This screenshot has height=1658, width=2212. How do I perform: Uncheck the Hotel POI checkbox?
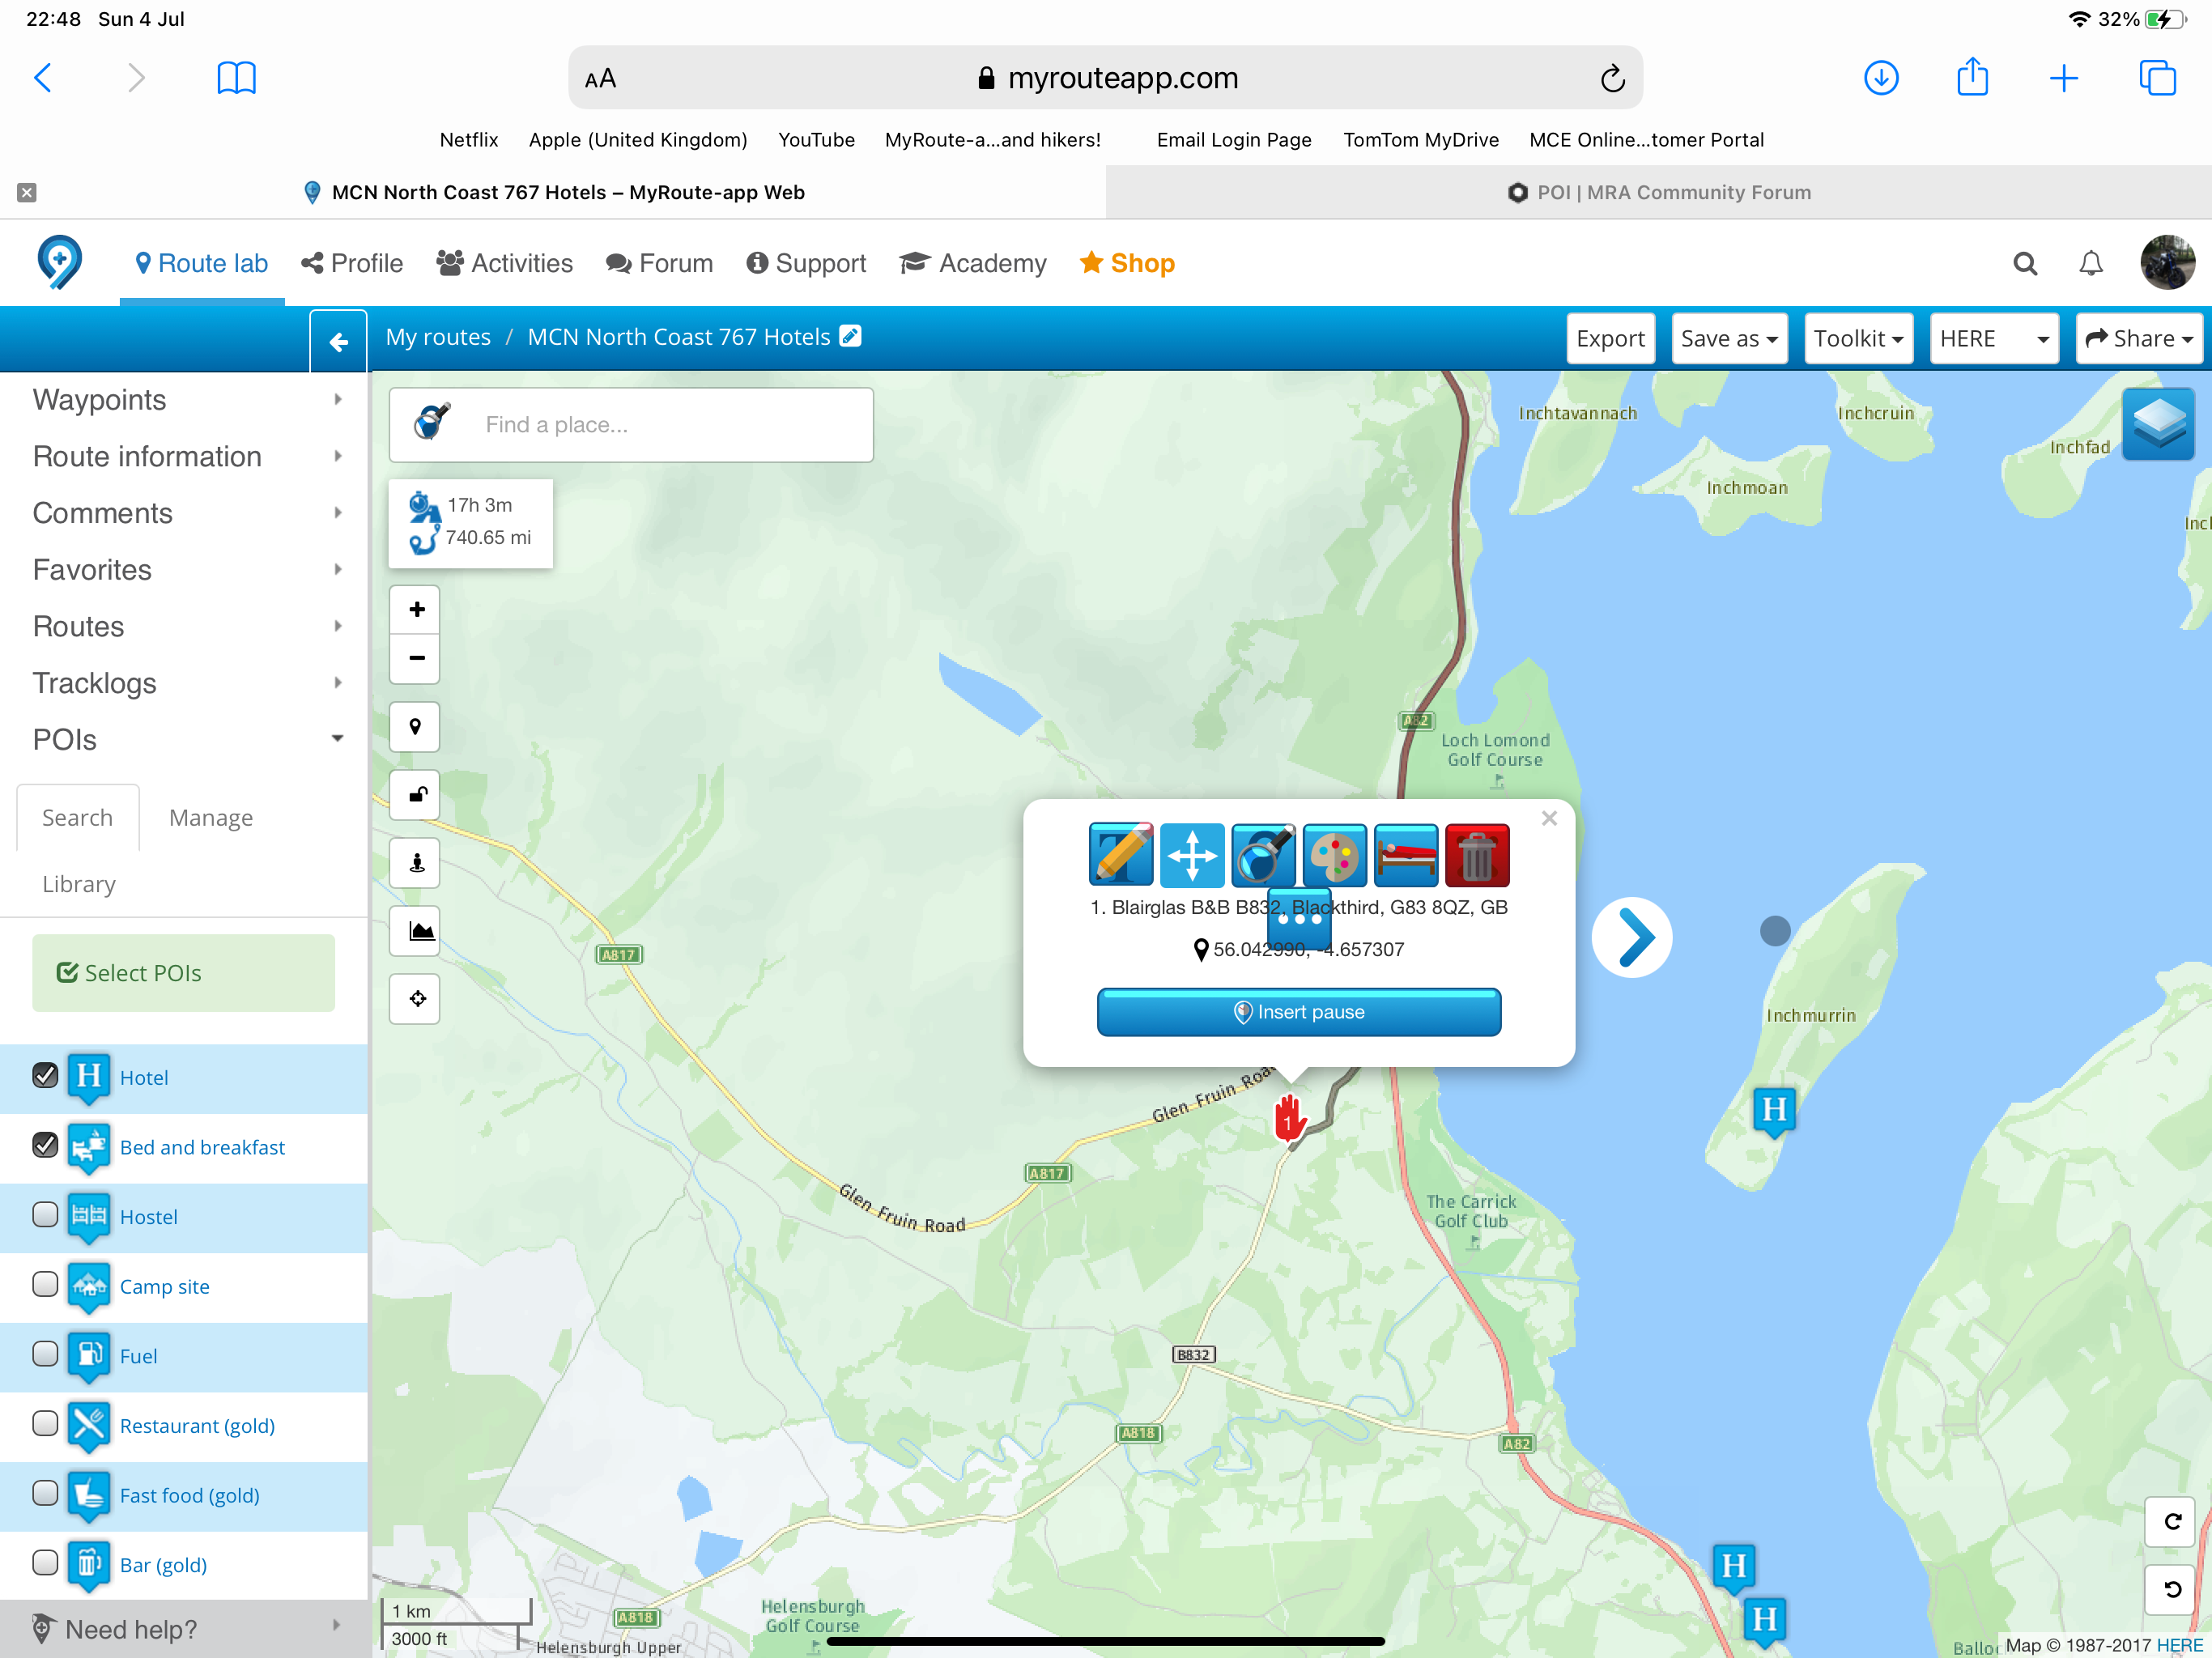point(45,1076)
